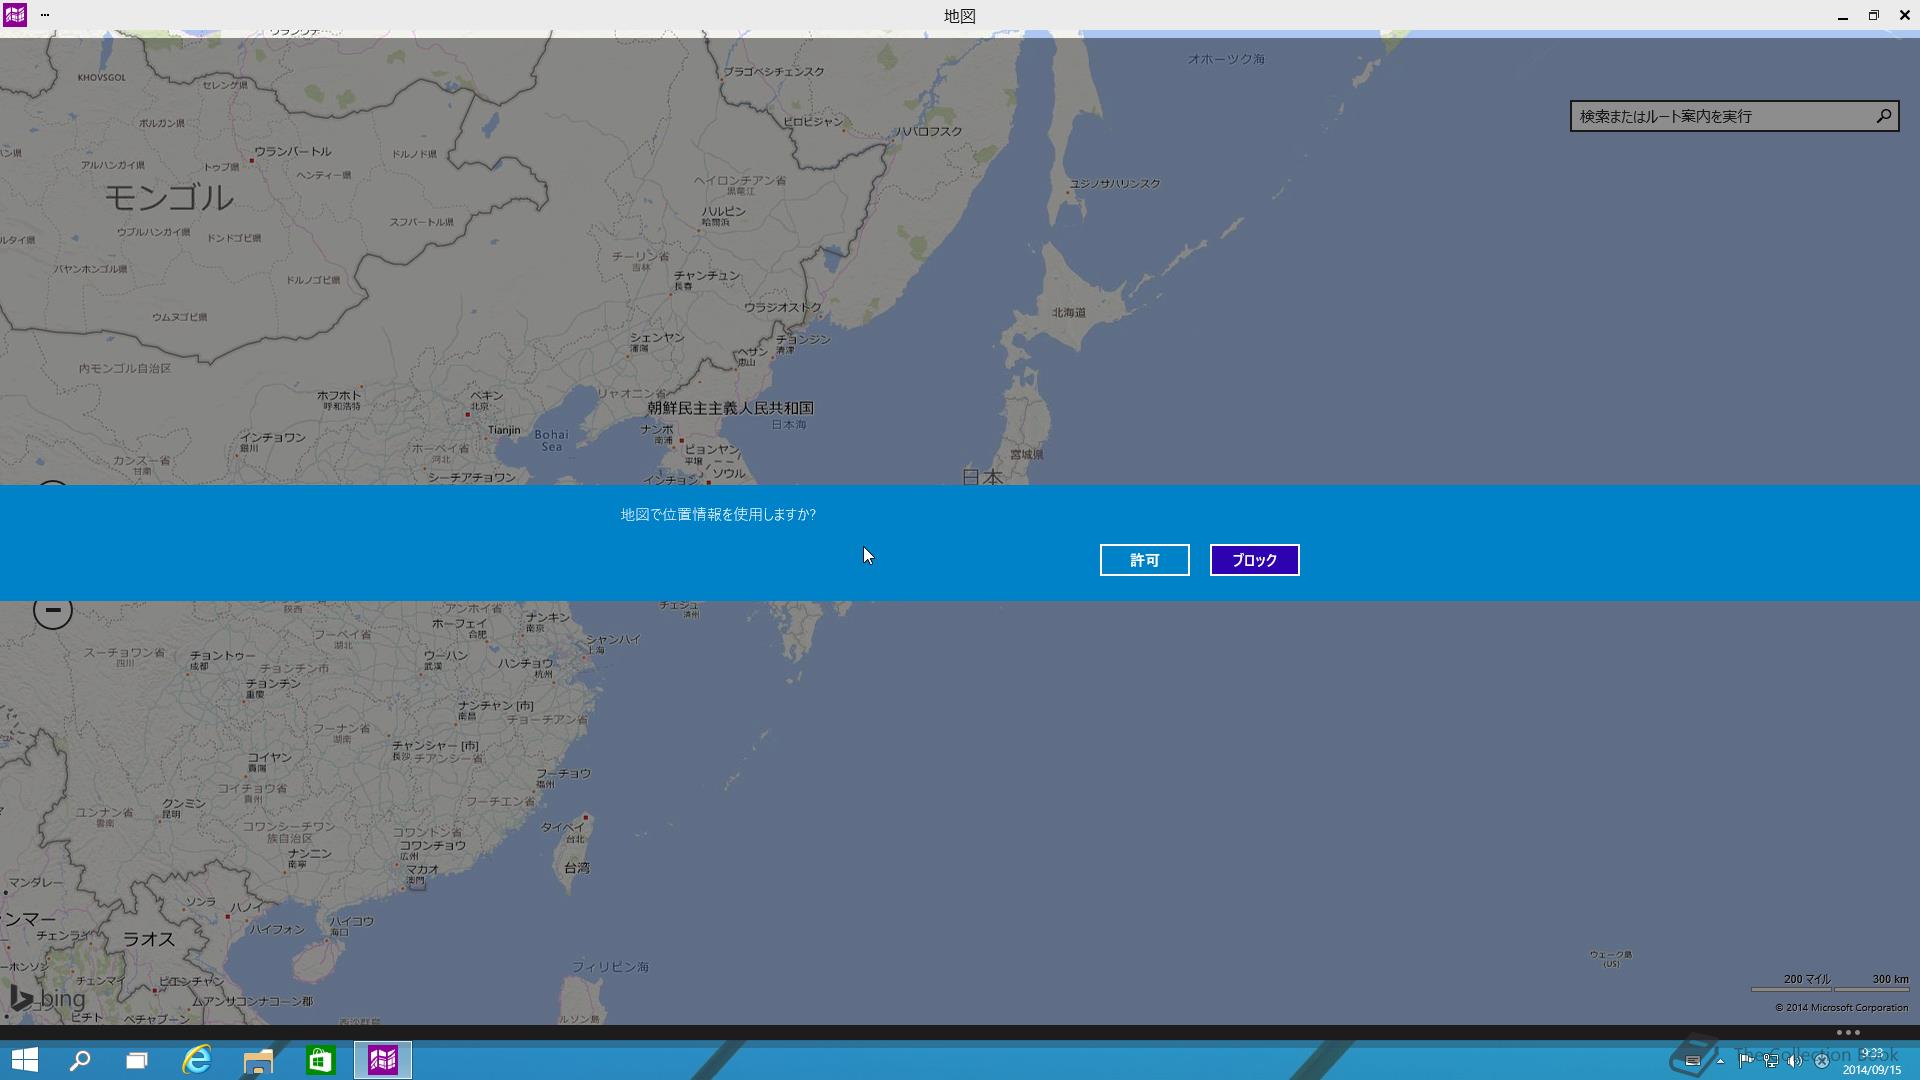Allow location access with 許可 button

[x=1144, y=560]
